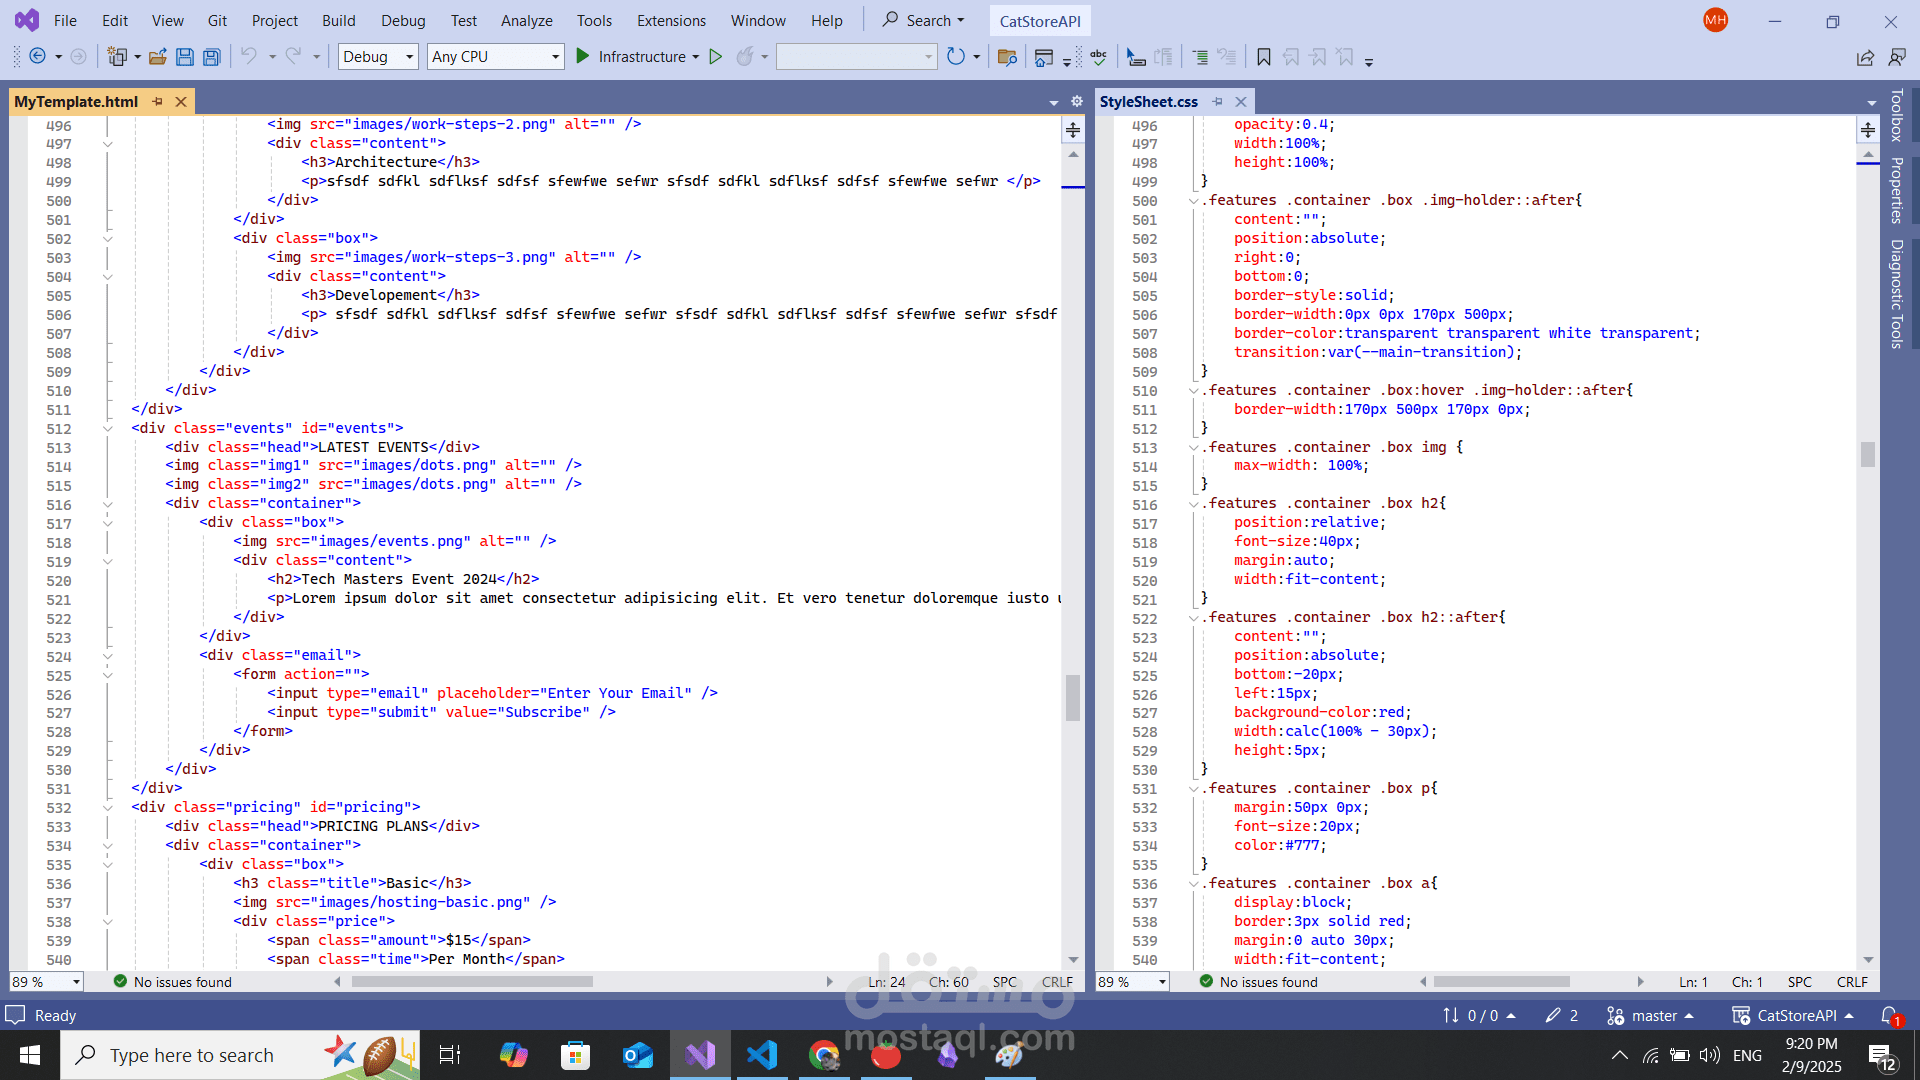Viewport: 1920px width, 1080px height.
Task: Click the Live Share icon
Action: click(1865, 57)
